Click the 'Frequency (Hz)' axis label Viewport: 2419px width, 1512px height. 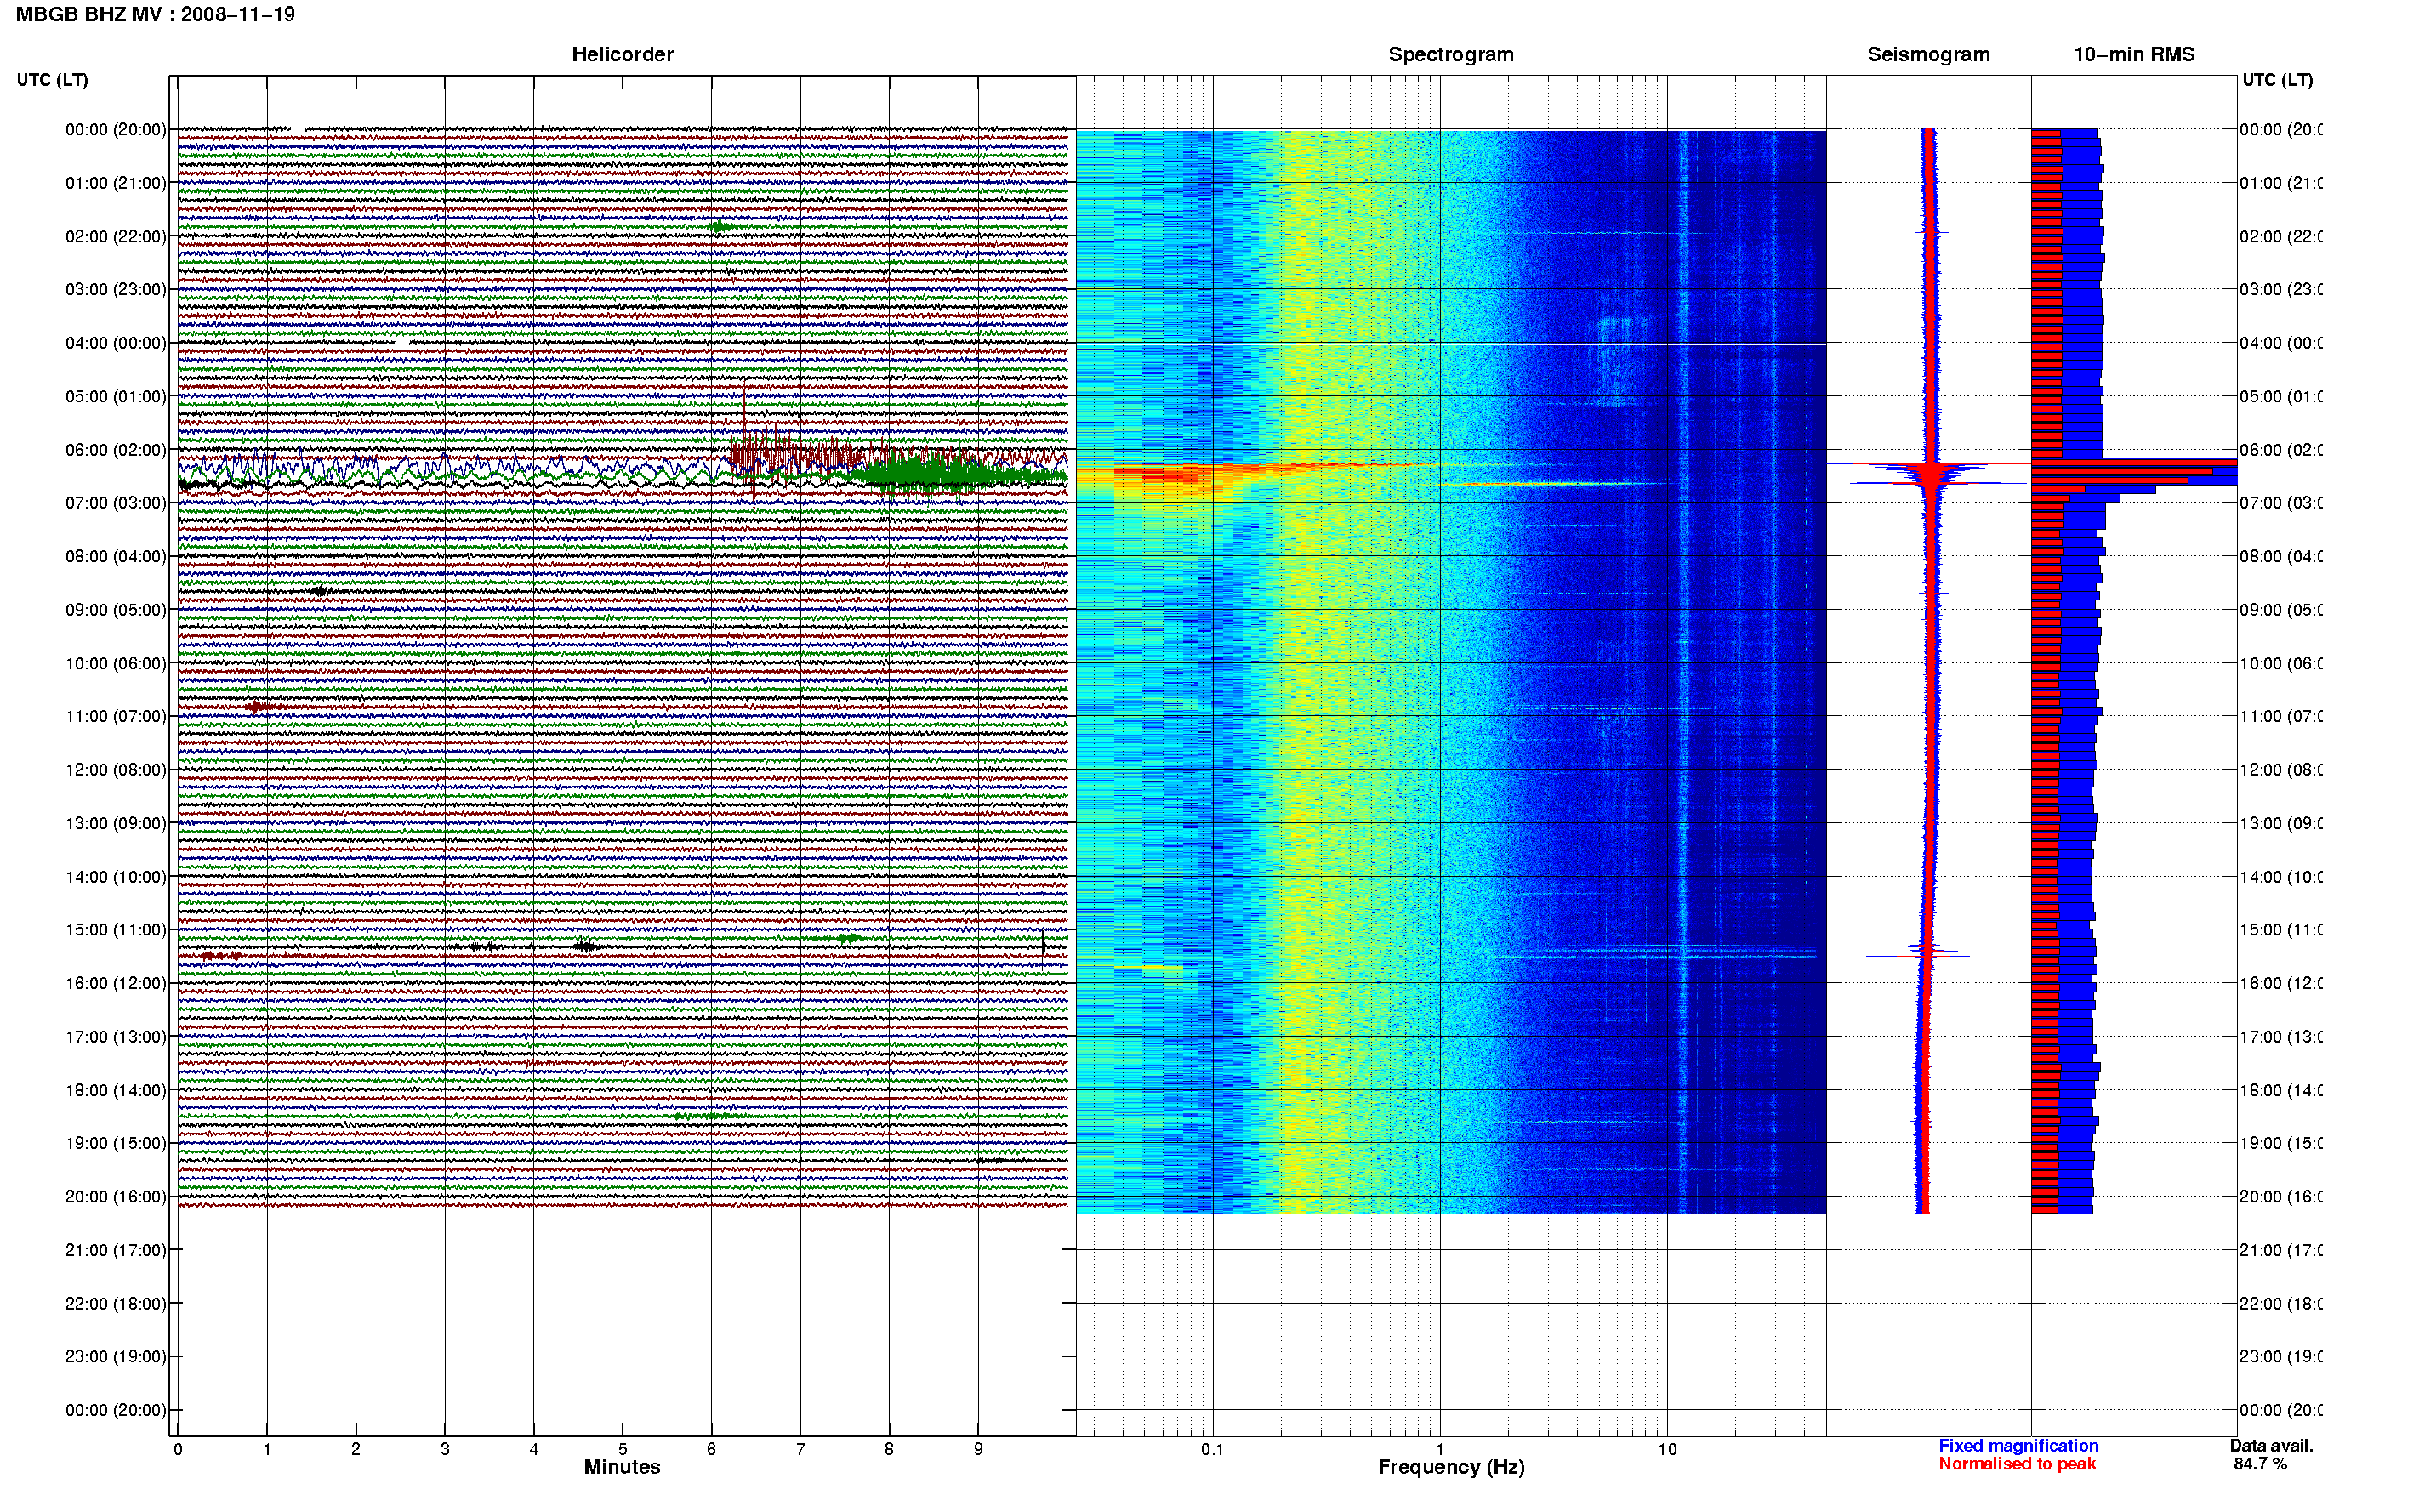pos(1451,1468)
